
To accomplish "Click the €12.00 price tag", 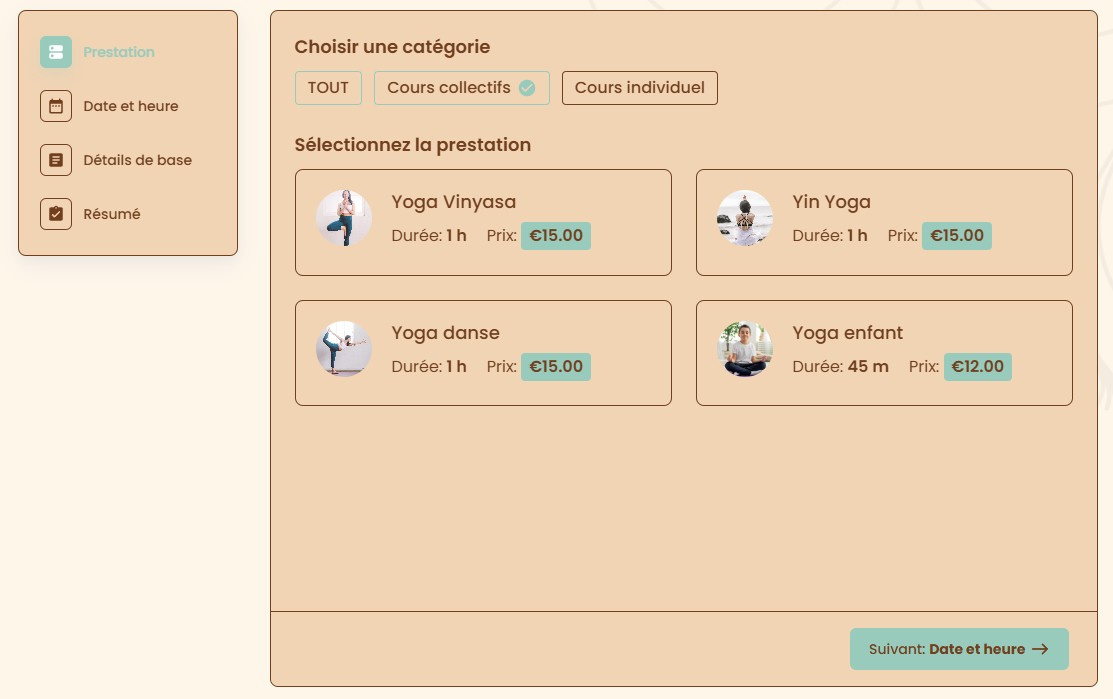I will [x=977, y=367].
